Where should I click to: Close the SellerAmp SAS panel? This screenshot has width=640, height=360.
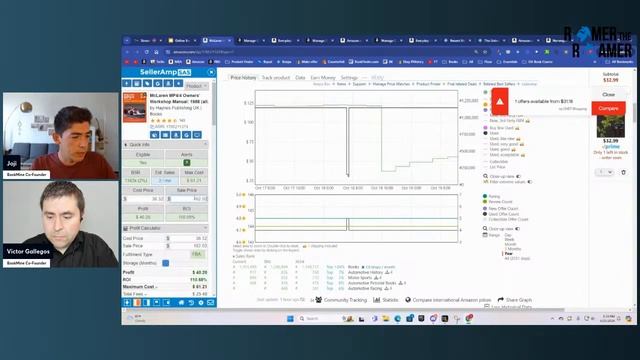(x=211, y=72)
